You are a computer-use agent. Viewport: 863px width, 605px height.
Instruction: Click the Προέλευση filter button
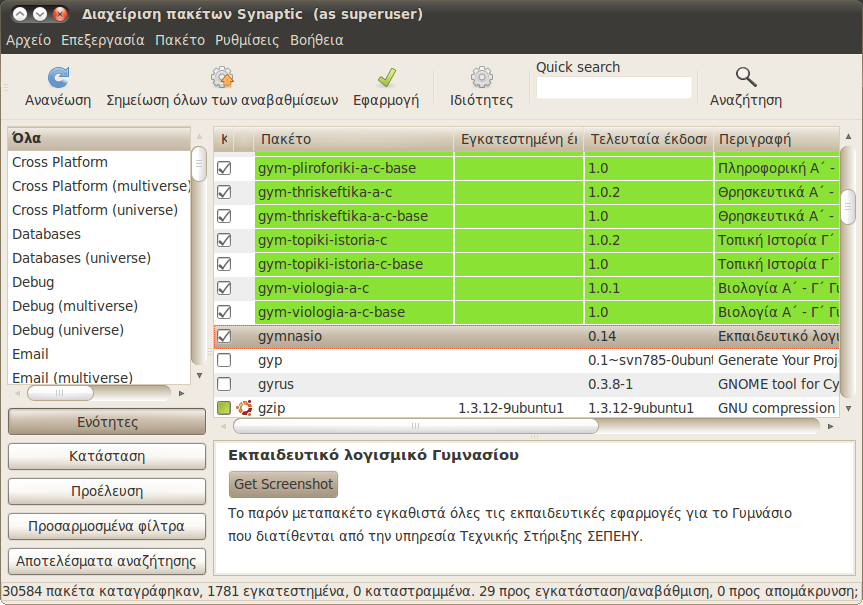pos(107,491)
